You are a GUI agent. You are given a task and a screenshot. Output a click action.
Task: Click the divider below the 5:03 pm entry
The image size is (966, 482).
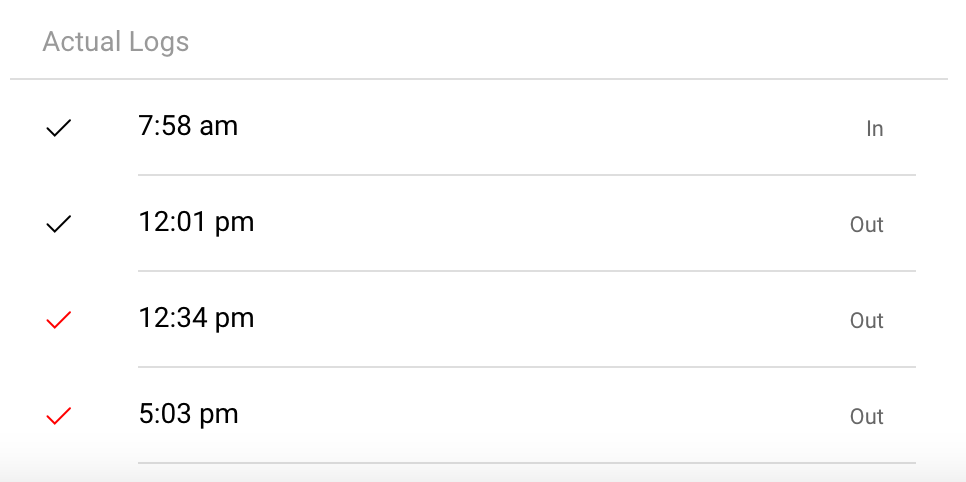click(x=526, y=463)
